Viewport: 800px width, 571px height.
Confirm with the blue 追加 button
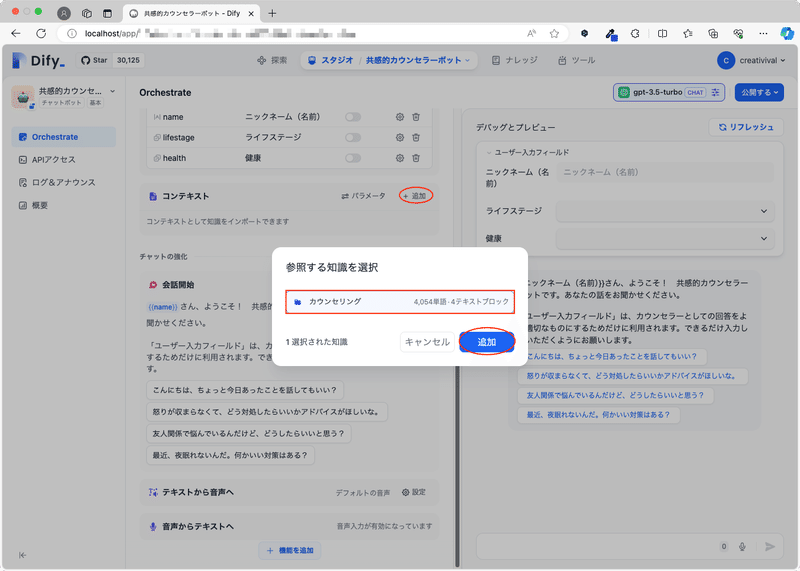point(487,342)
